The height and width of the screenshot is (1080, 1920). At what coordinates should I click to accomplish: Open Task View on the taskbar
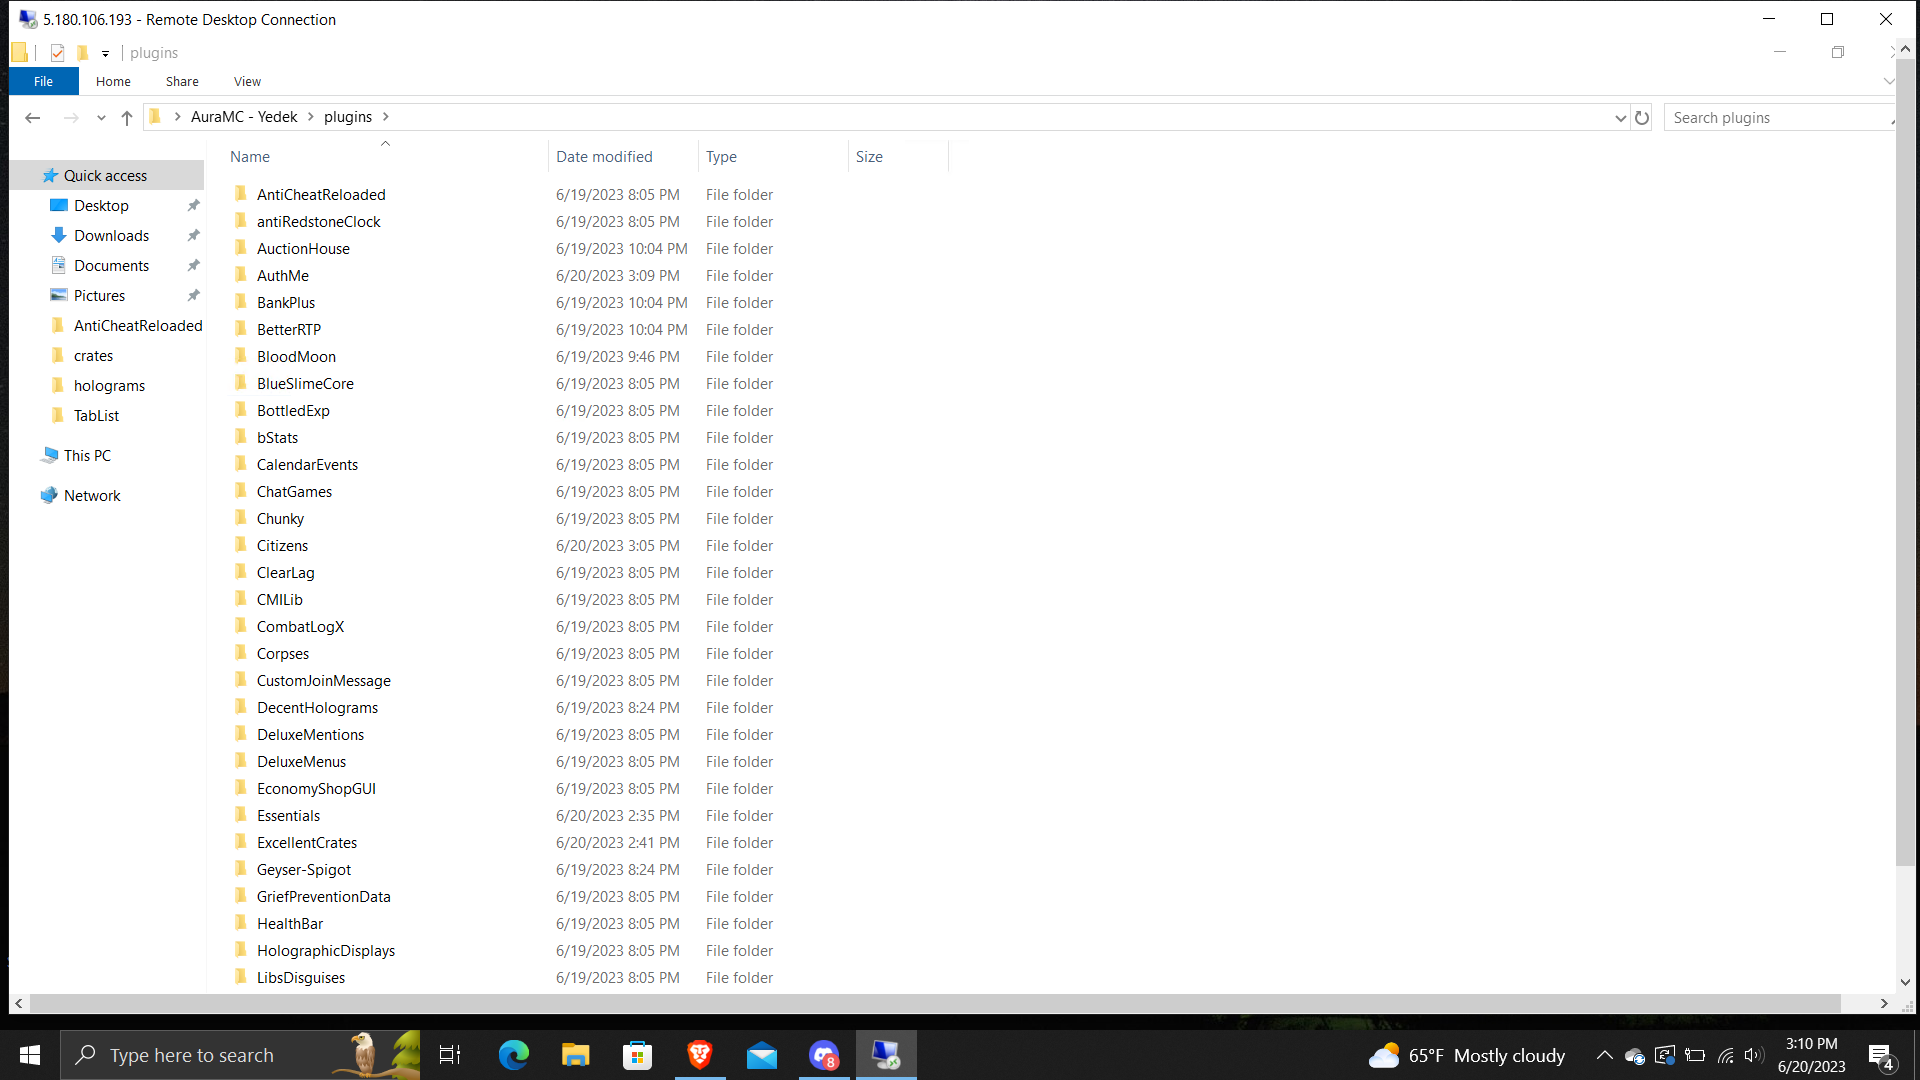450,1055
